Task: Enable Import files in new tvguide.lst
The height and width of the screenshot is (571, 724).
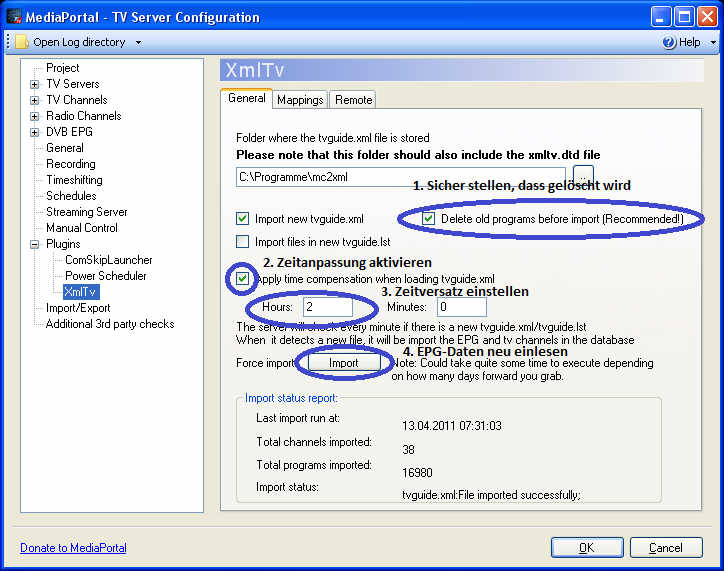Action: [242, 241]
